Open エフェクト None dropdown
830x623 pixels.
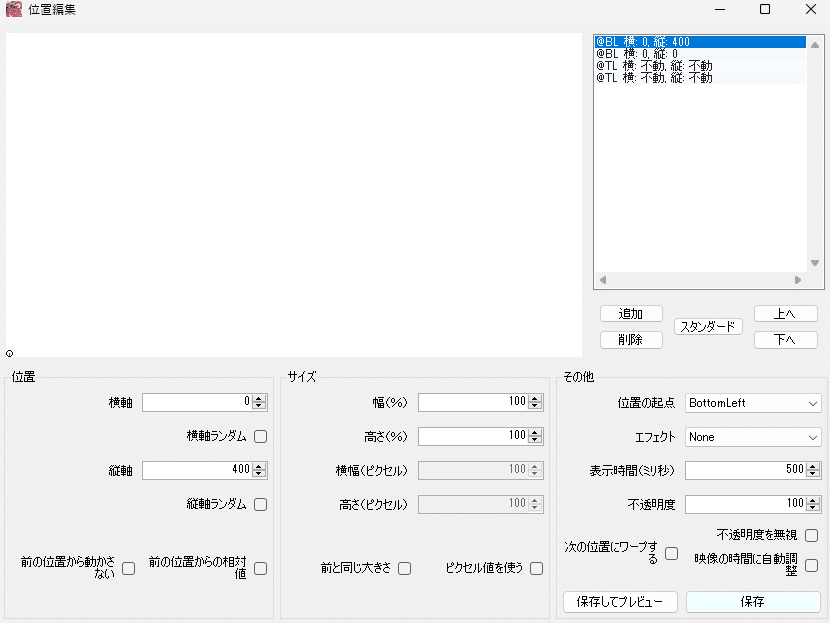753,437
